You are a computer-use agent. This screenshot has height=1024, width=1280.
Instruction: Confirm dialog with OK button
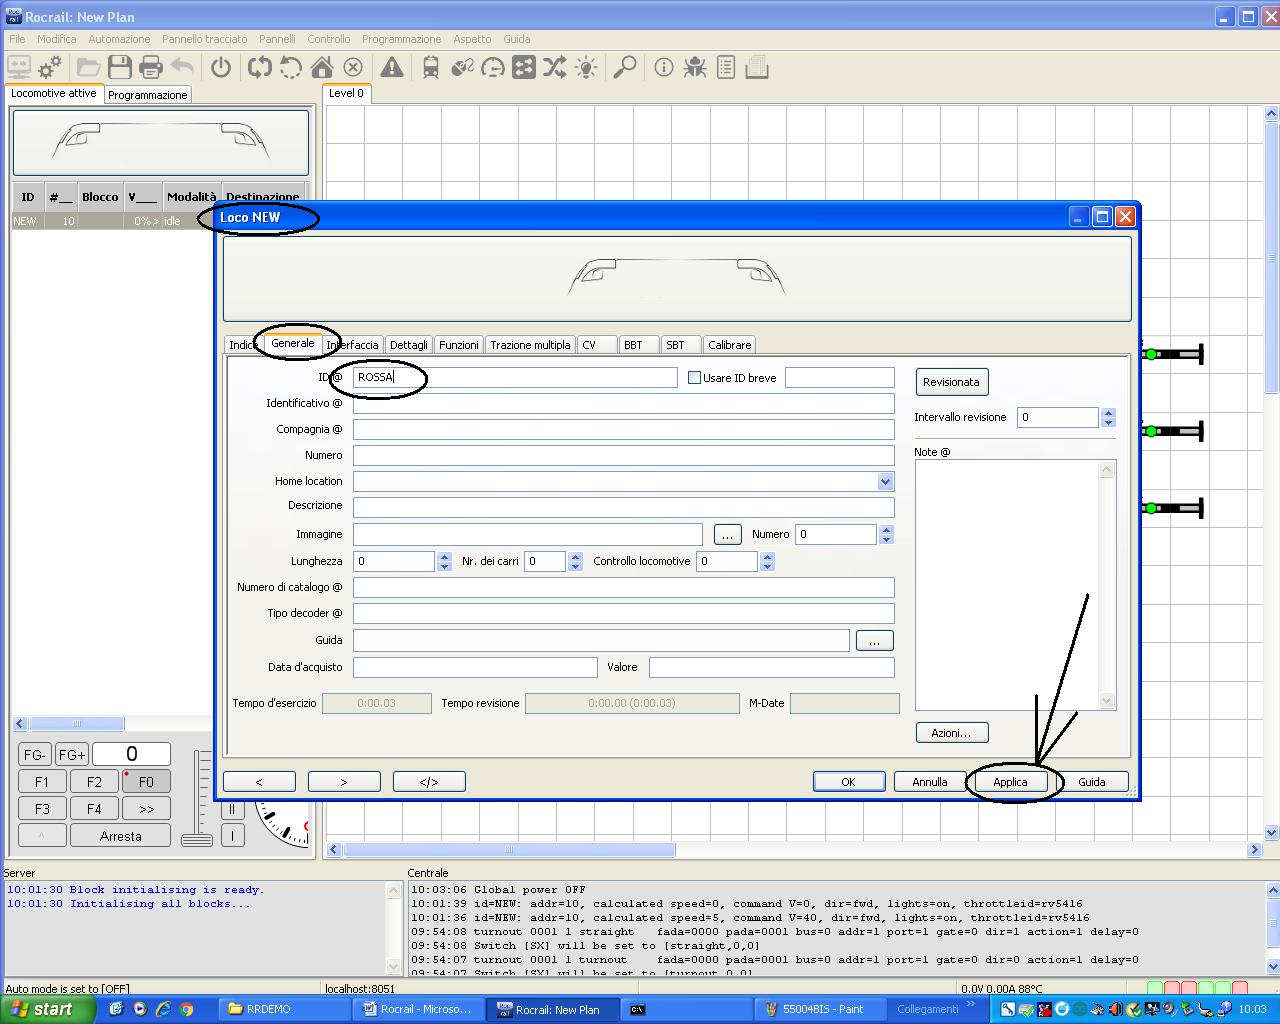tap(848, 782)
